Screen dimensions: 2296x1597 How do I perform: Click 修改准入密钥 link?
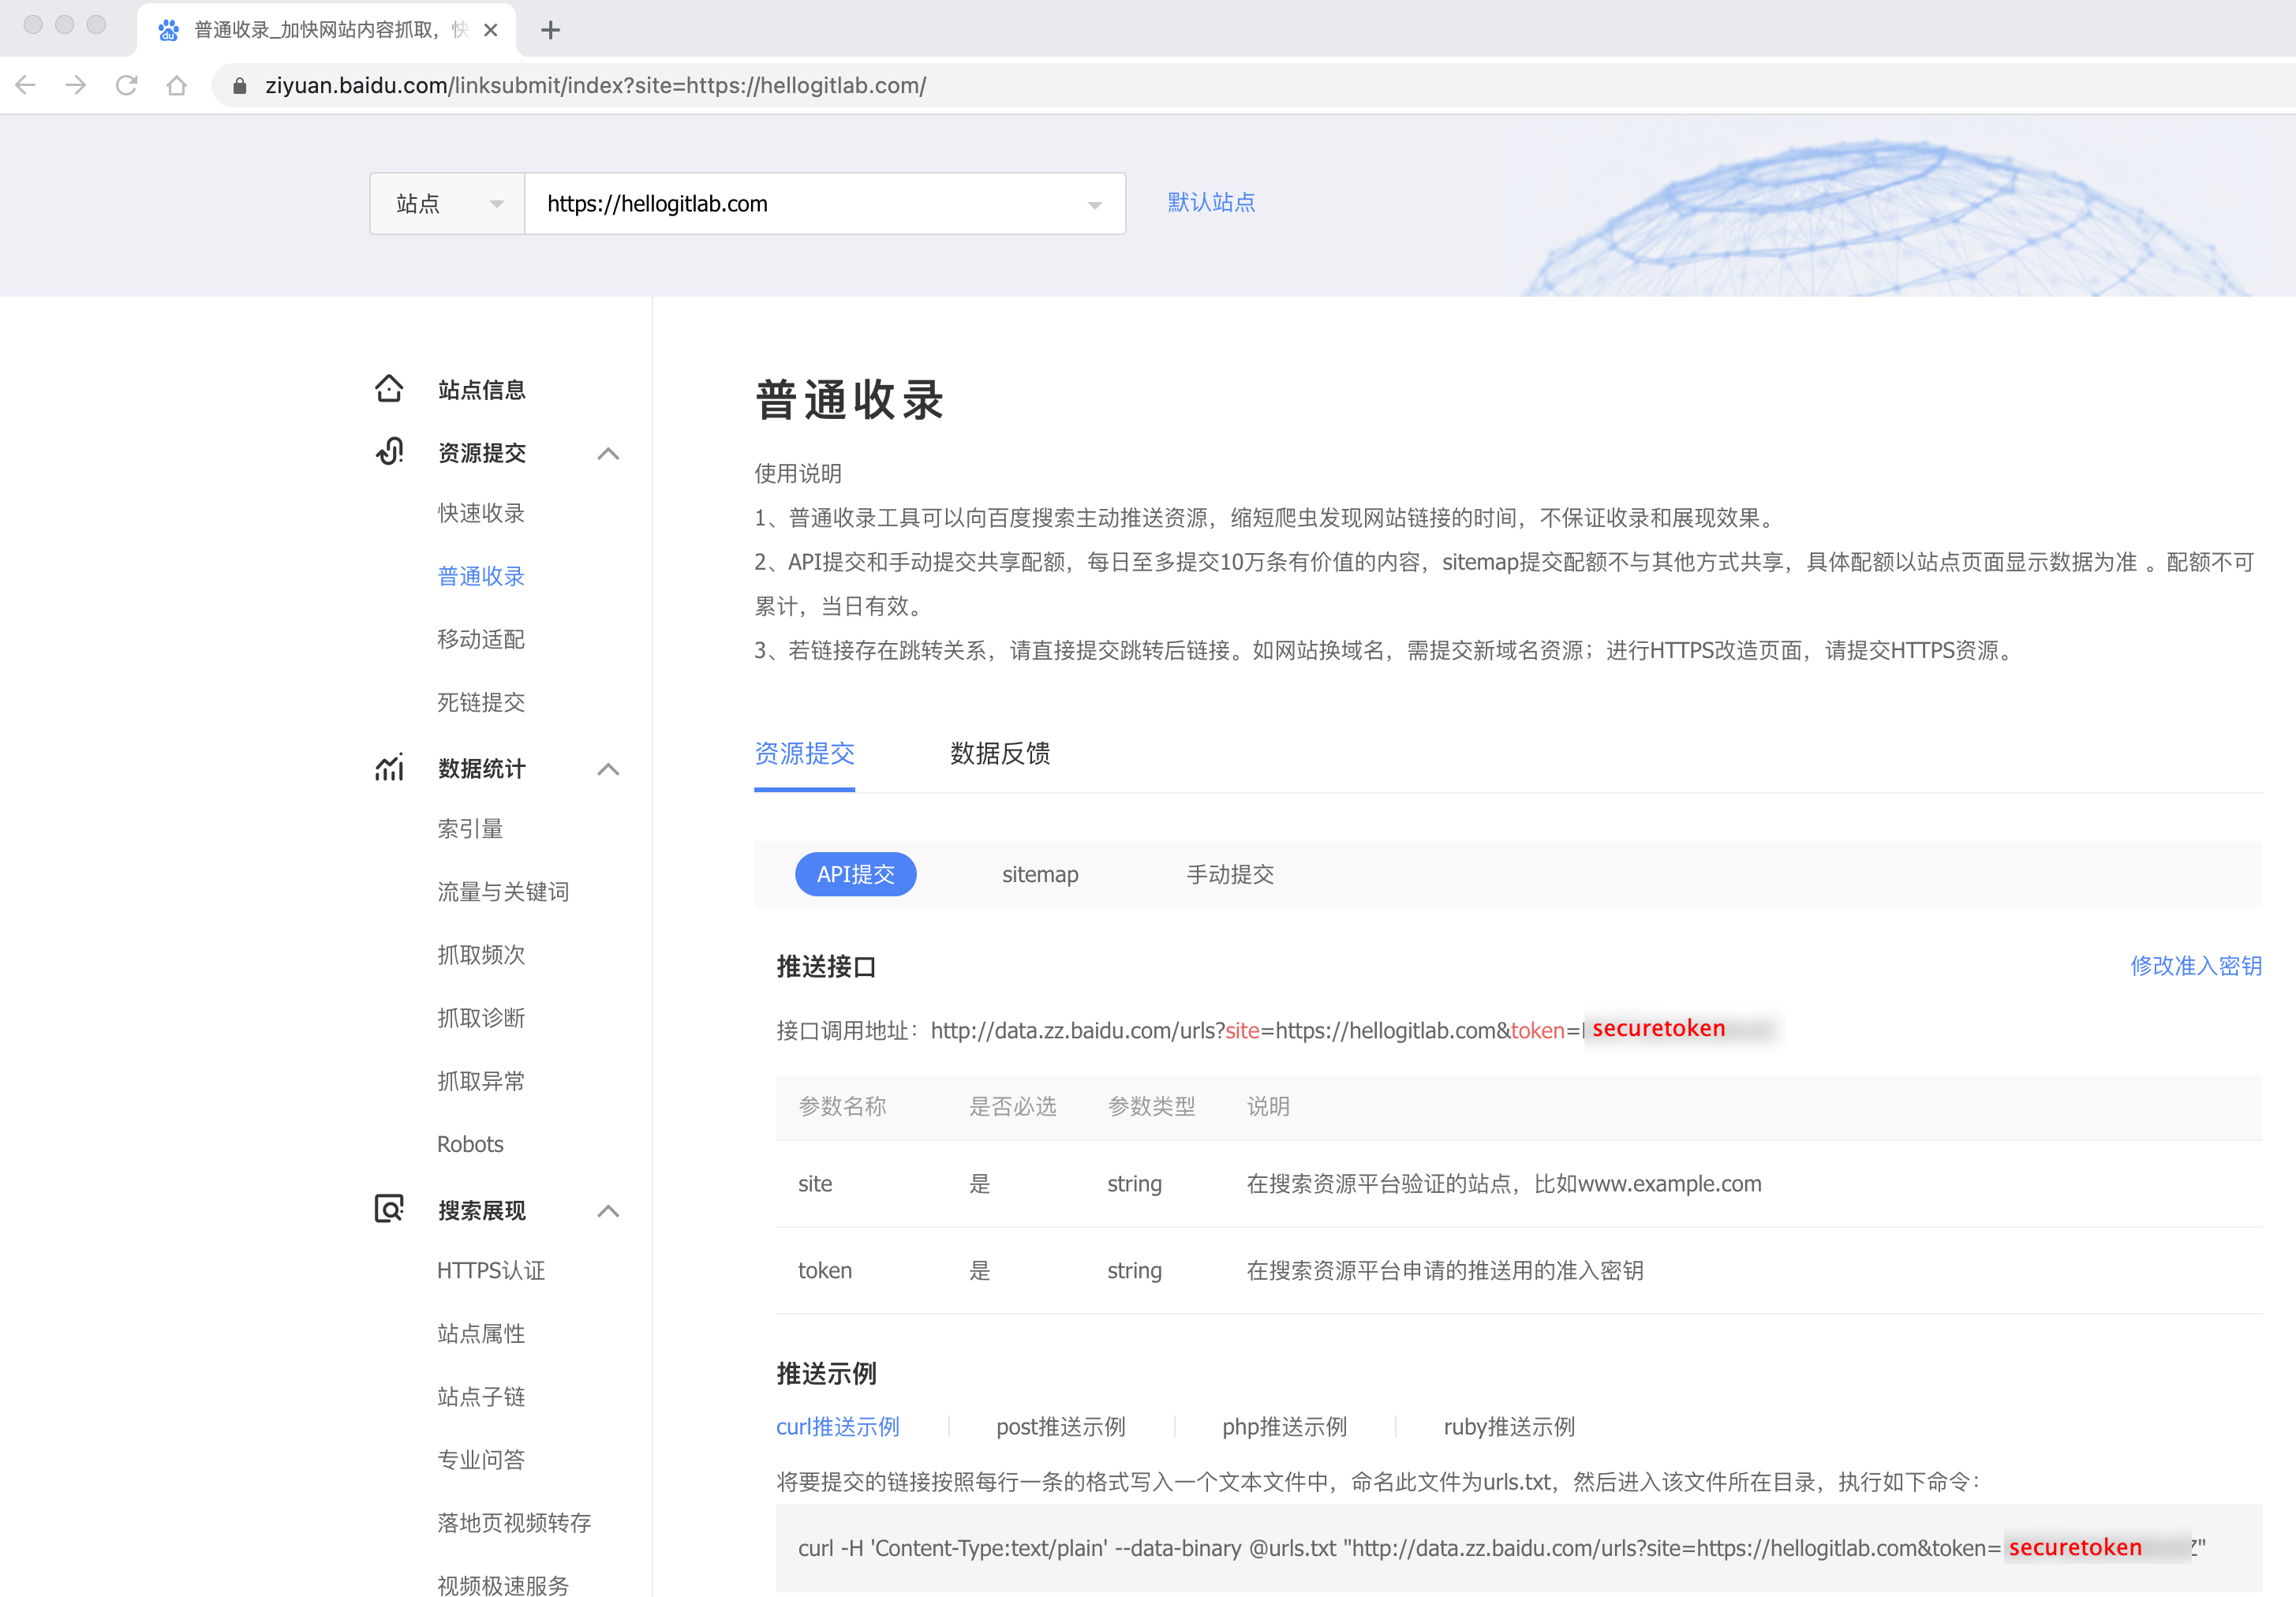[2195, 965]
